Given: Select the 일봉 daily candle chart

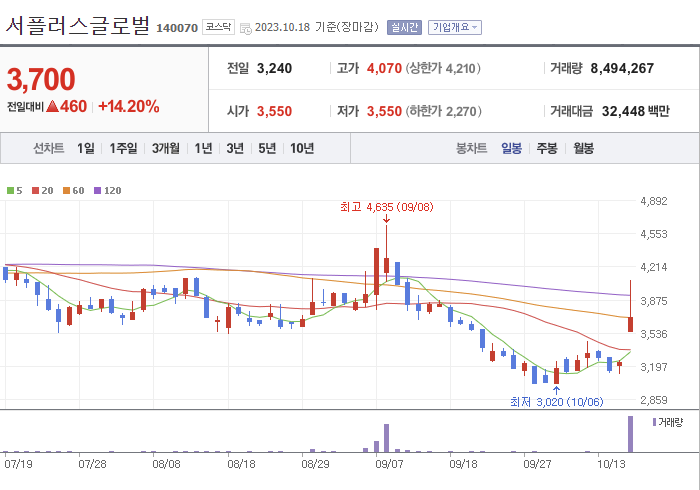Looking at the screenshot, I should pyautogui.click(x=511, y=148).
